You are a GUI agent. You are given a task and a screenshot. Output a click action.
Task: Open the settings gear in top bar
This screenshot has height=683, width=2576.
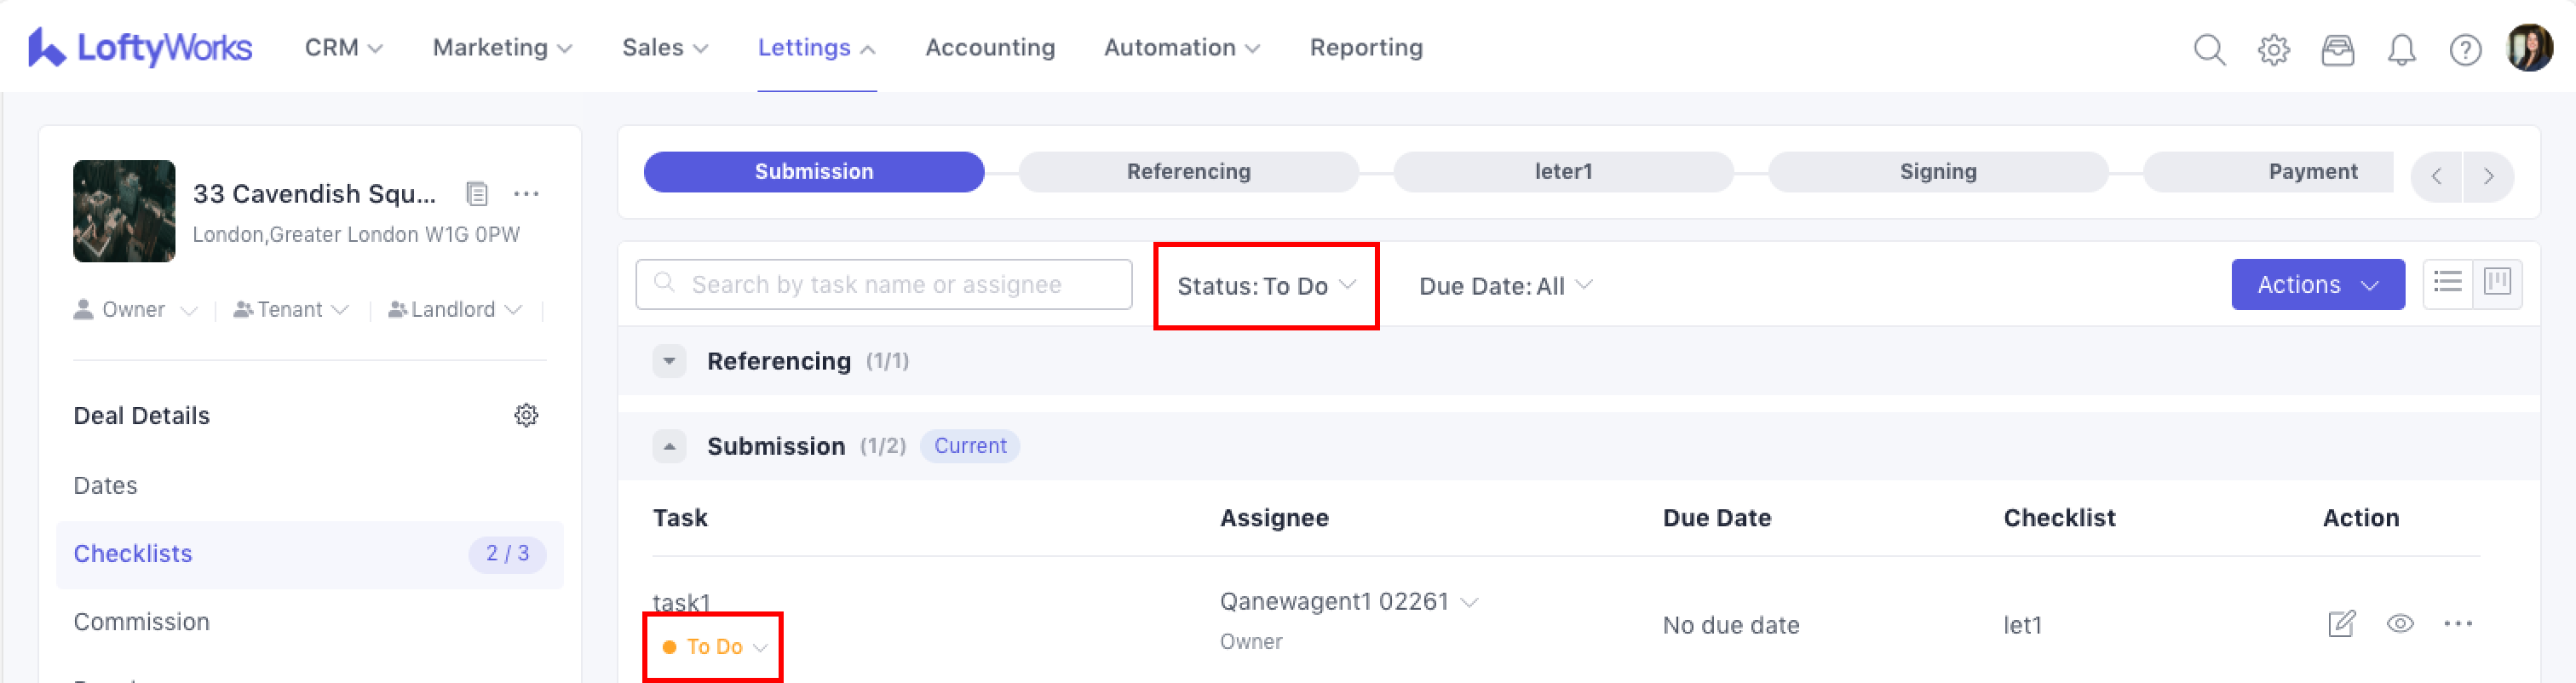click(x=2273, y=49)
